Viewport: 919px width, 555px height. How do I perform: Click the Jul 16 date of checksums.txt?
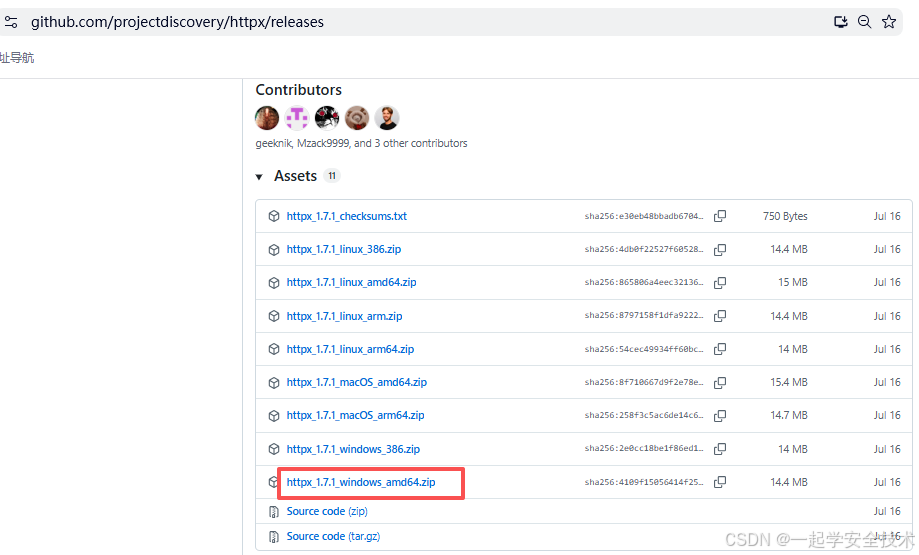(887, 216)
